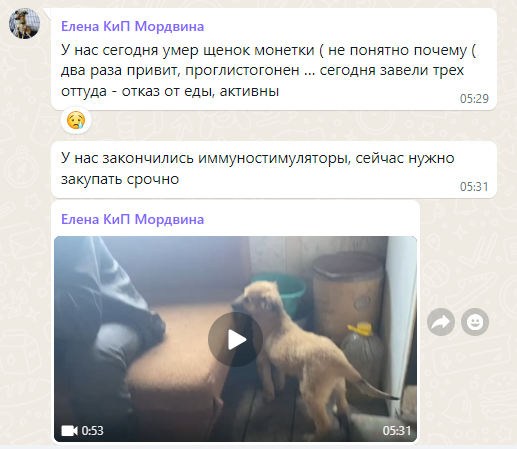Viewport: 517px width, 449px height.
Task: Click the word проглистогонен in first message
Action: 242,70
